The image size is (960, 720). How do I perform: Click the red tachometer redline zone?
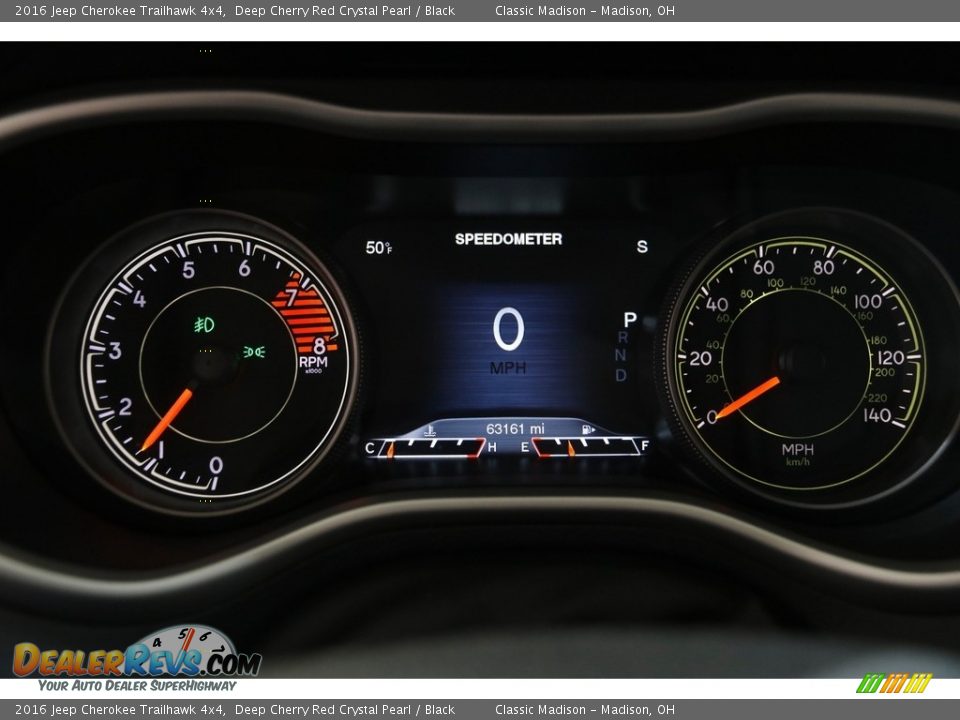click(304, 312)
